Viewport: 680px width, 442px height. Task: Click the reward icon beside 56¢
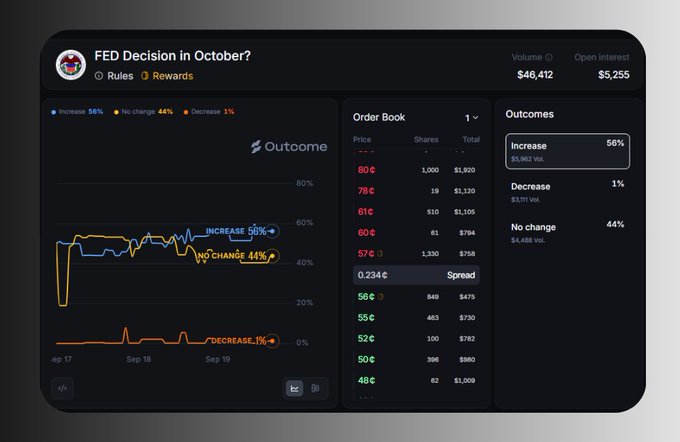coord(380,297)
